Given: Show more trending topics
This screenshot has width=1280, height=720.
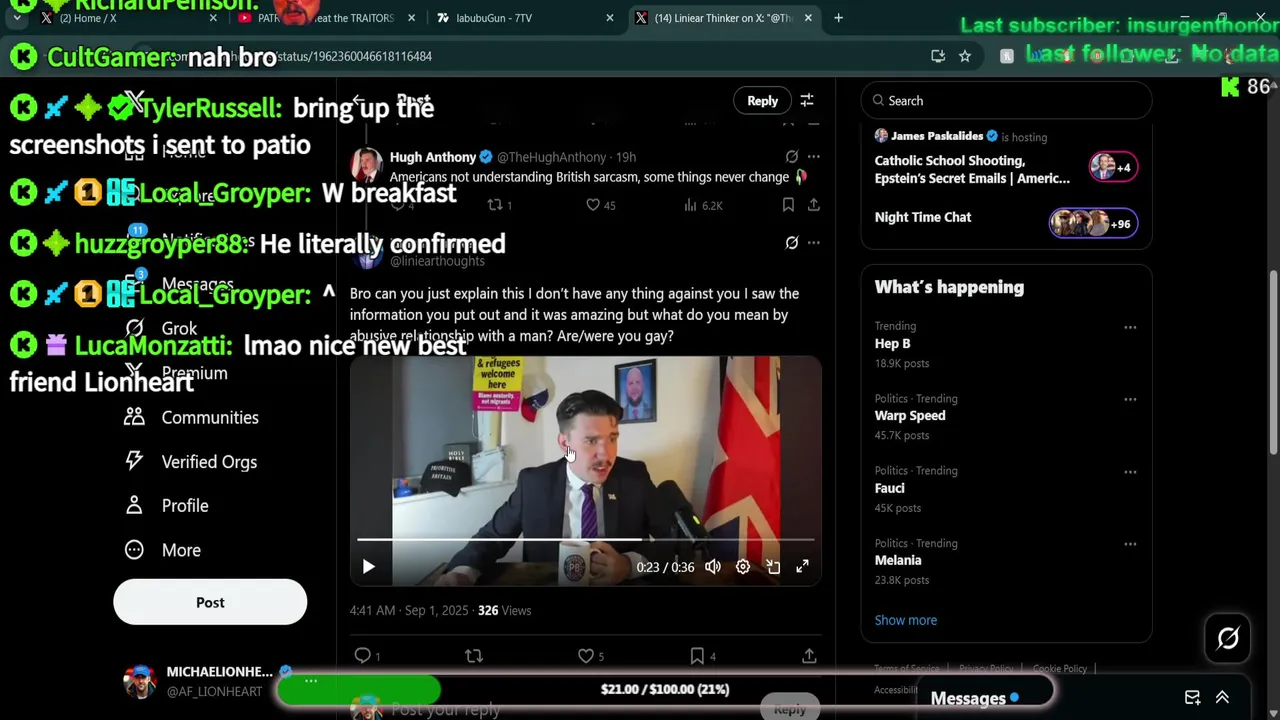Looking at the screenshot, I should point(906,620).
